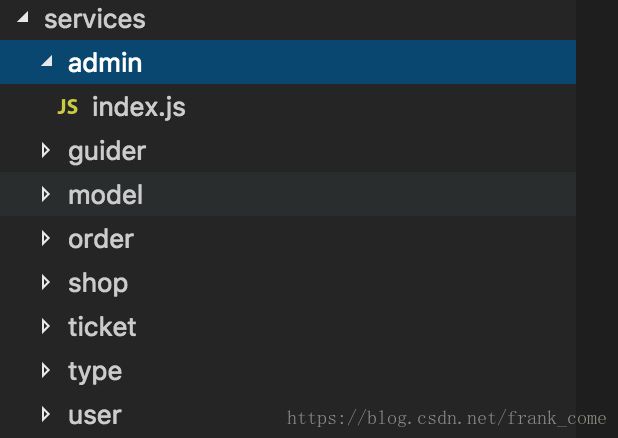Select the services folder label
618x438 pixels.
click(x=95, y=19)
